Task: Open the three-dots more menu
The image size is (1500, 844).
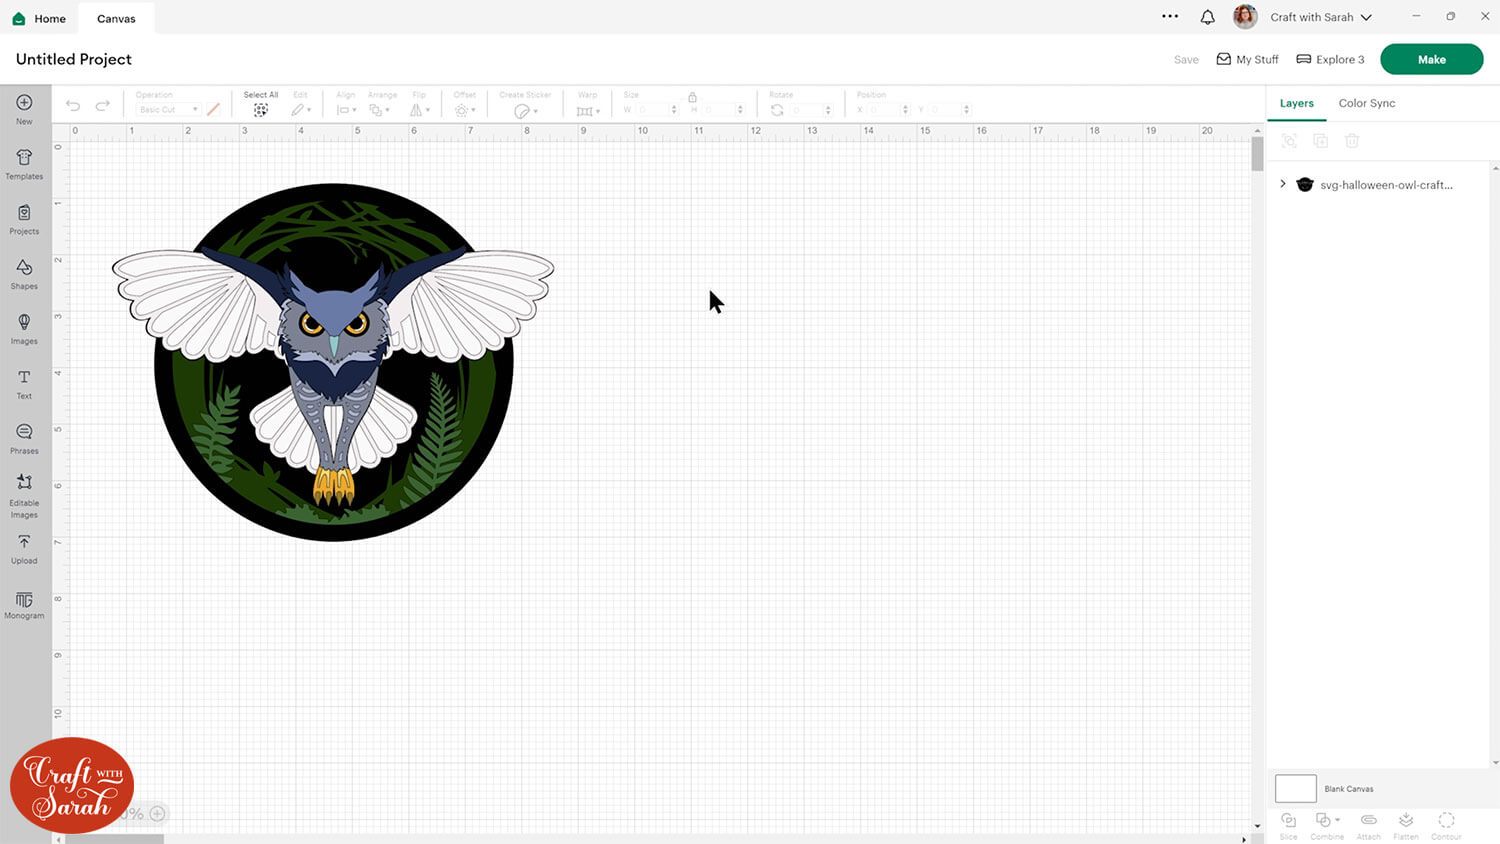Action: pyautogui.click(x=1170, y=16)
